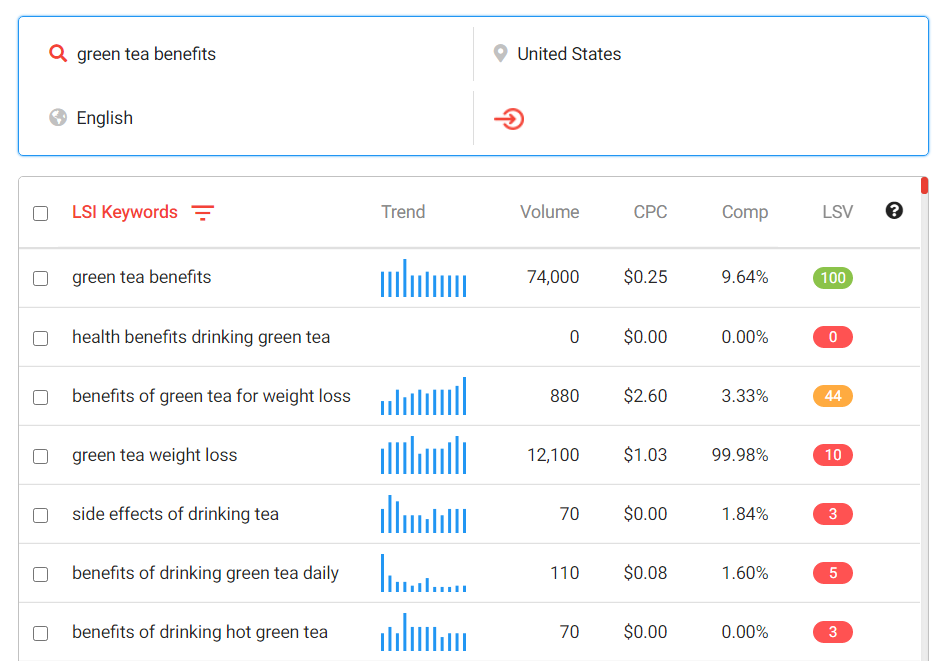Click the location pin icon
948x661 pixels.
[500, 54]
